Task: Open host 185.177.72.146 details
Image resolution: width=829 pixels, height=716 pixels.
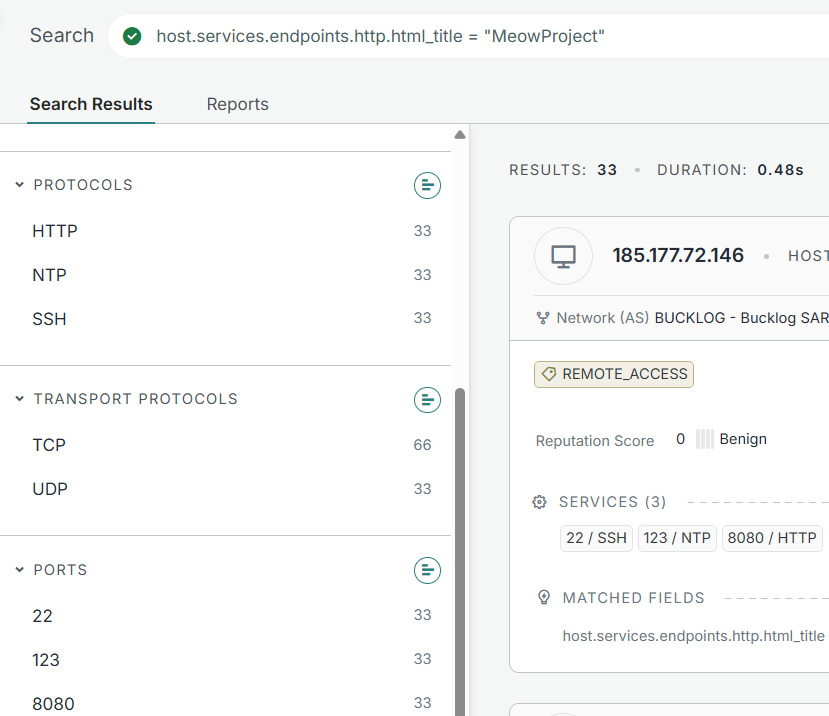Action: [x=678, y=255]
